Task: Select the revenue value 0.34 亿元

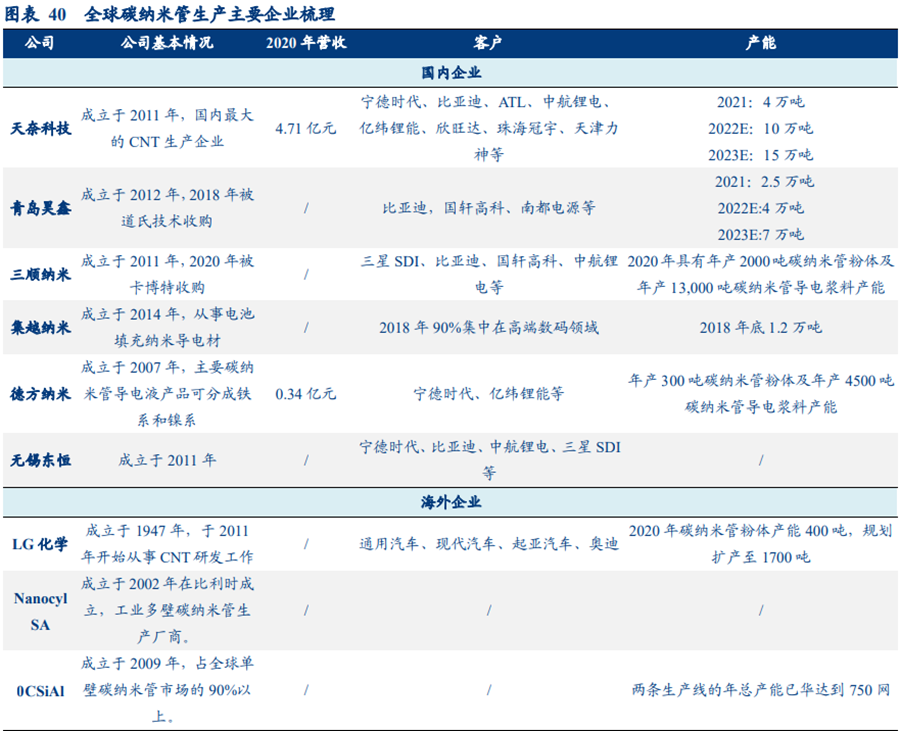Action: (x=305, y=394)
